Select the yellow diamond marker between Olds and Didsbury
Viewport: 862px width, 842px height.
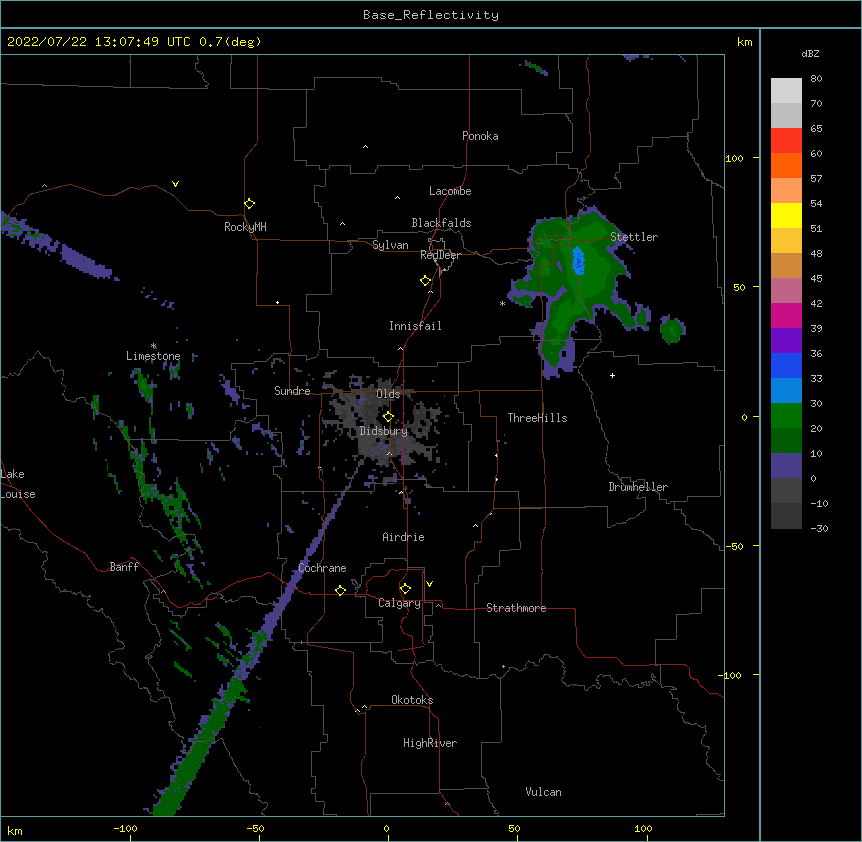coord(388,417)
